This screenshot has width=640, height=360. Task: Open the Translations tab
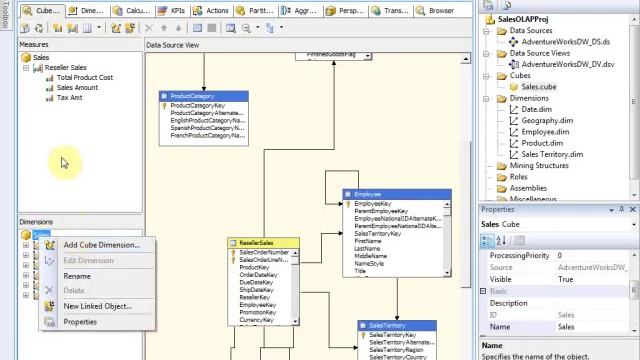click(x=390, y=11)
